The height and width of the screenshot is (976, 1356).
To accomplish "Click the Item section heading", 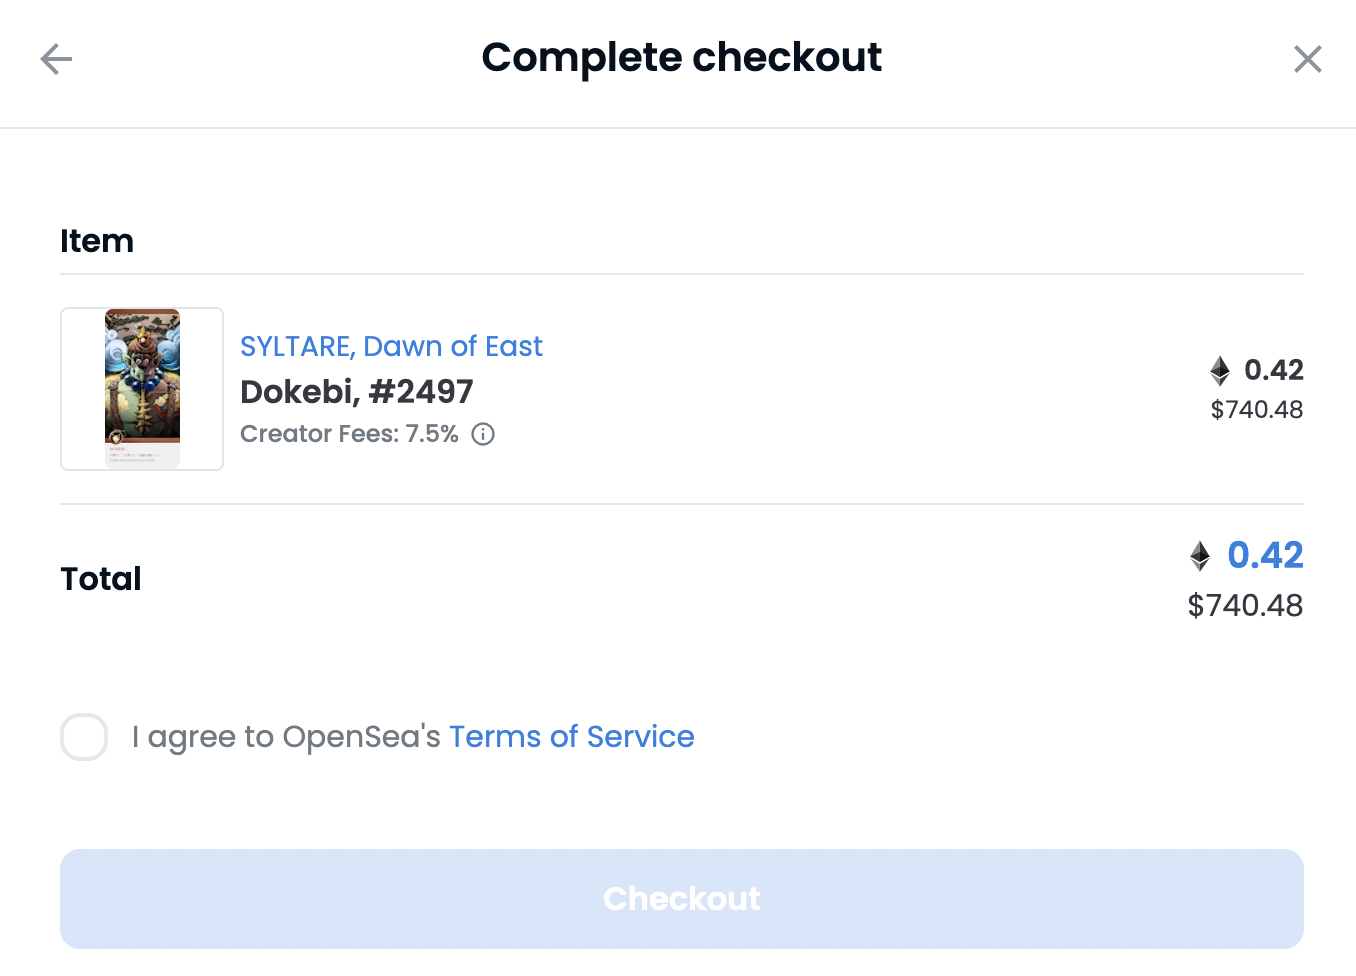I will (97, 241).
